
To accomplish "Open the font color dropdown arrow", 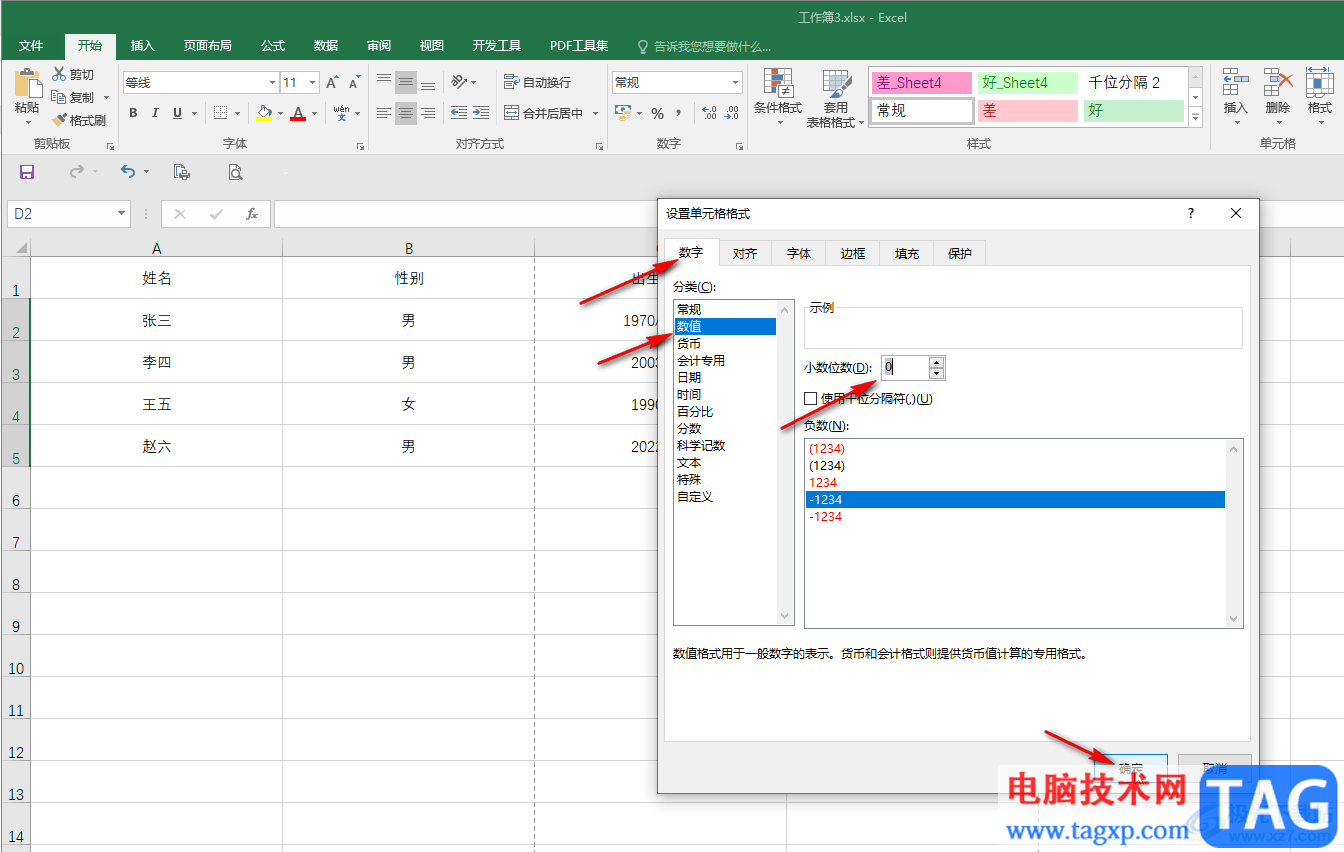I will [x=314, y=113].
